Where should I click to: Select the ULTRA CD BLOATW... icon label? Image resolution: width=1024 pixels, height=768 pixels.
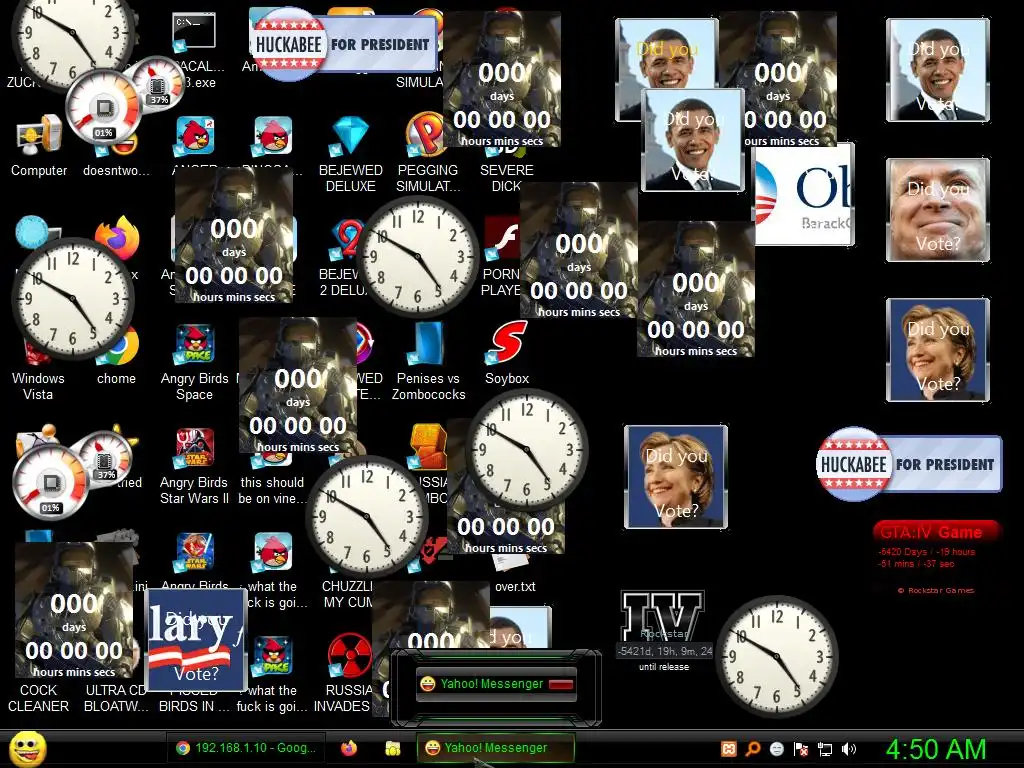coord(116,698)
